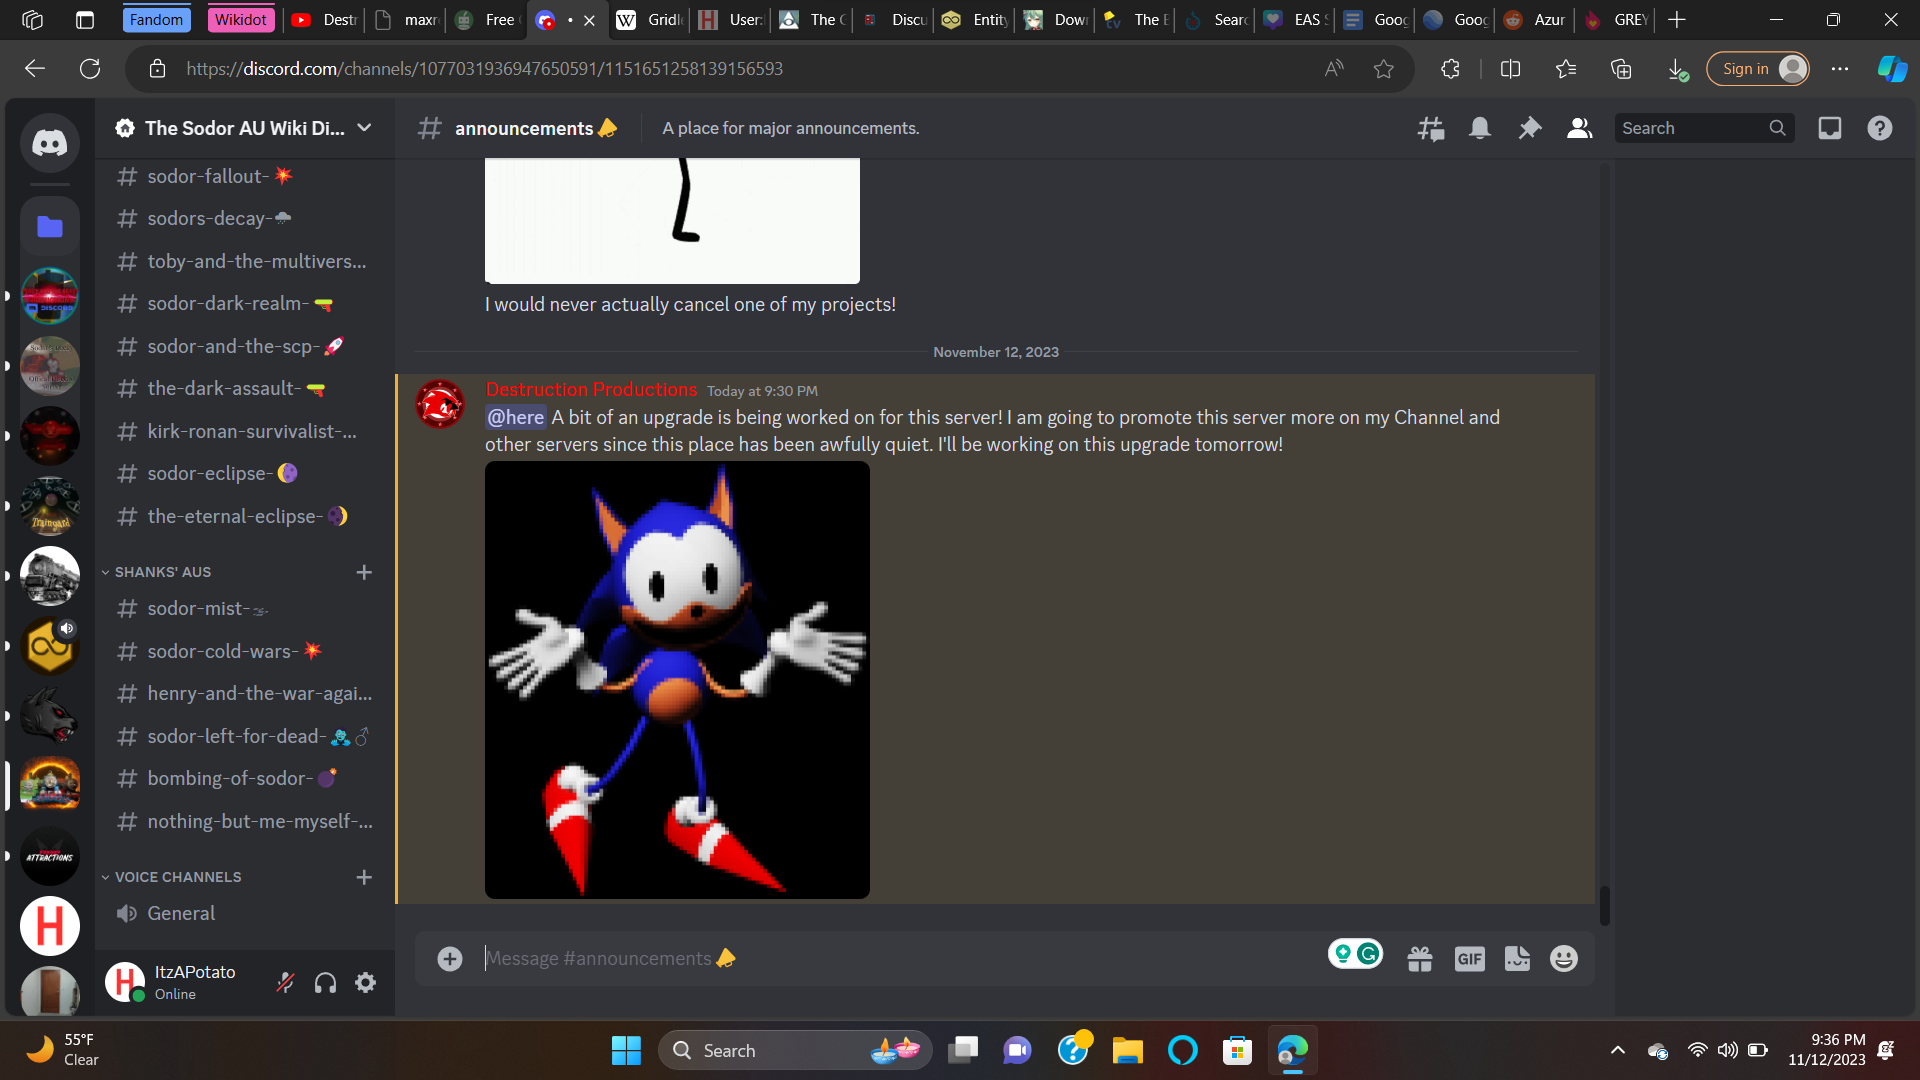Open browser Downloads icon
Screen dimensions: 1920x1080
point(1678,69)
